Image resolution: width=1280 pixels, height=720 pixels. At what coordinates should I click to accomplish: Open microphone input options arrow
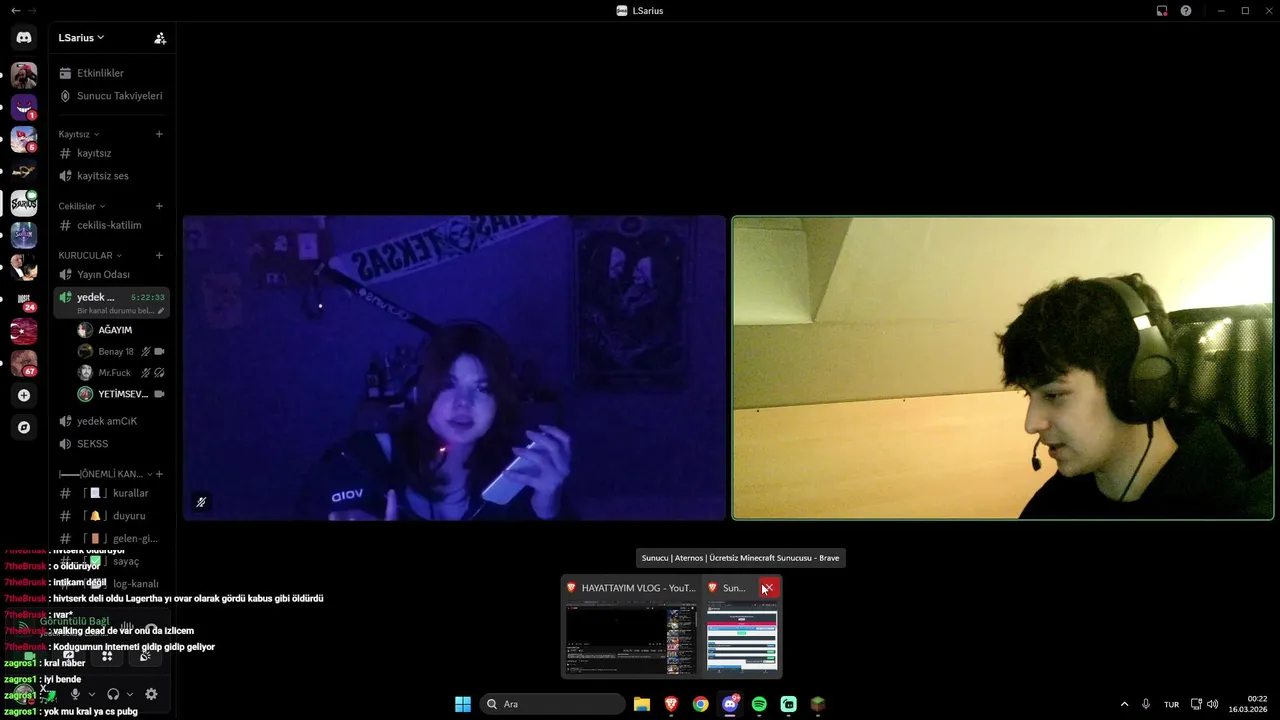click(91, 694)
